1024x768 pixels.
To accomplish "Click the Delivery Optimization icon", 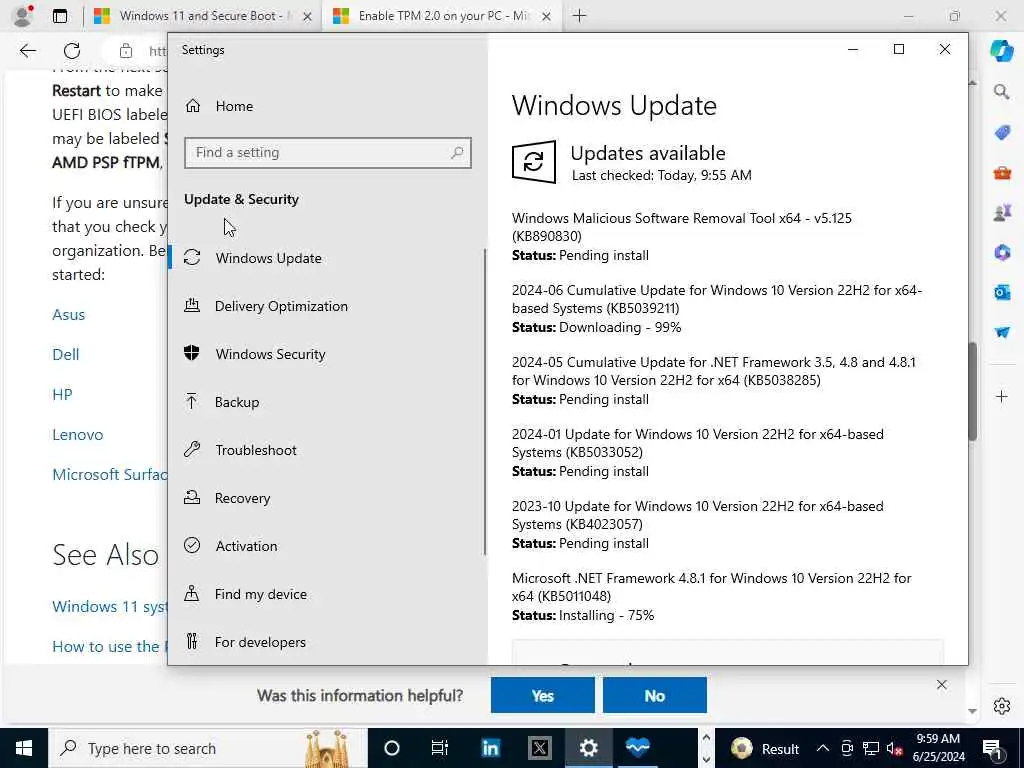I will [192, 305].
